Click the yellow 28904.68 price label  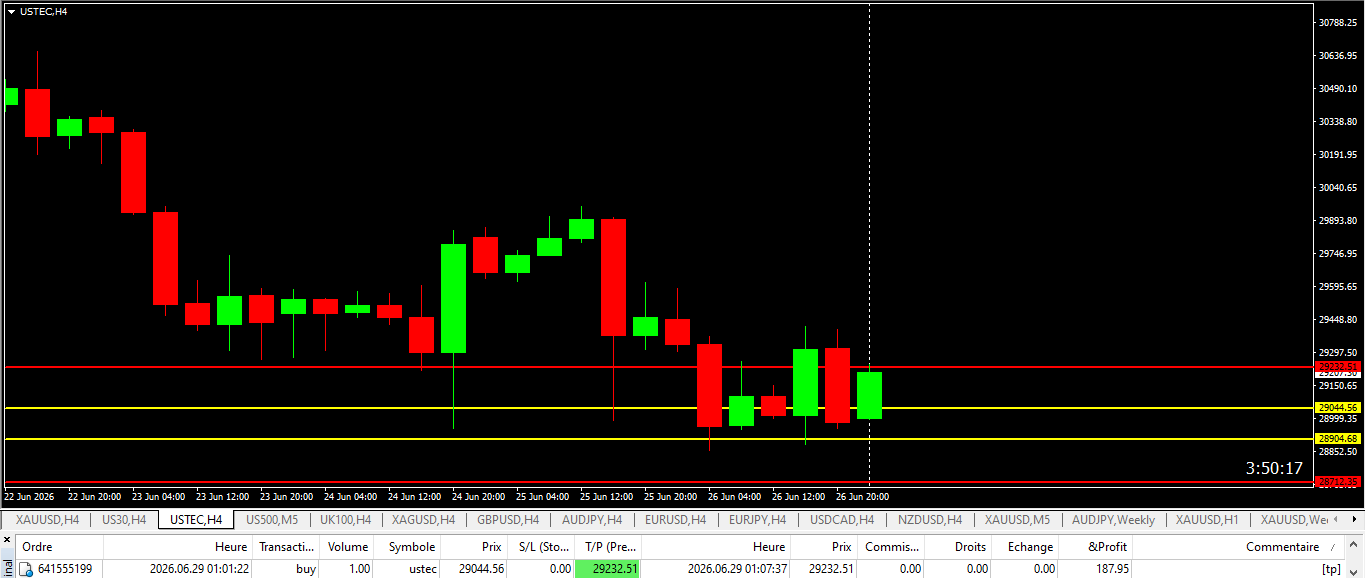(x=1337, y=439)
